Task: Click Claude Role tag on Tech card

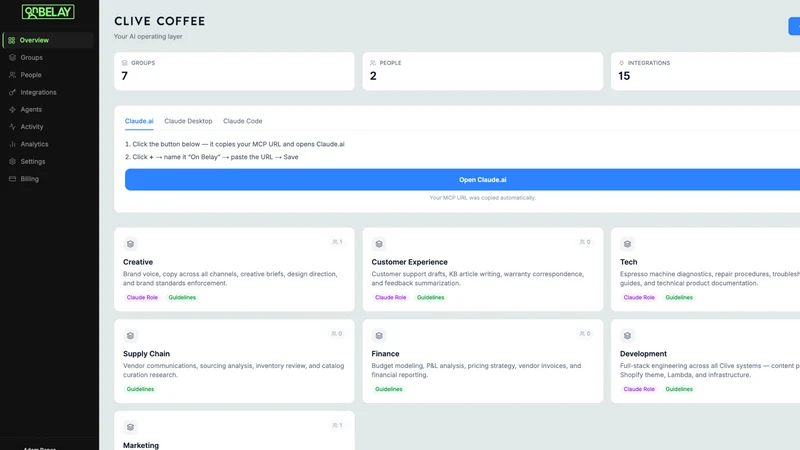Action: (x=639, y=297)
